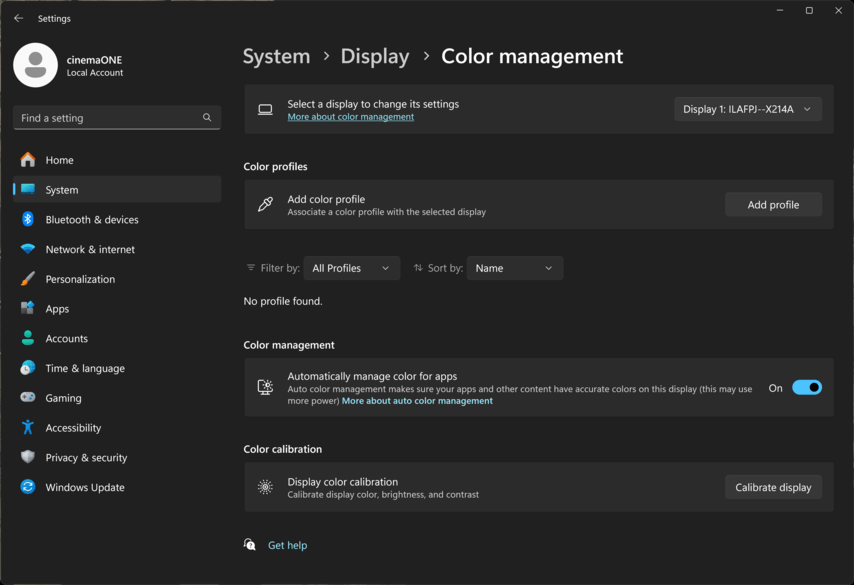This screenshot has height=585, width=854.
Task: Open More about auto color management link
Action: pos(417,401)
